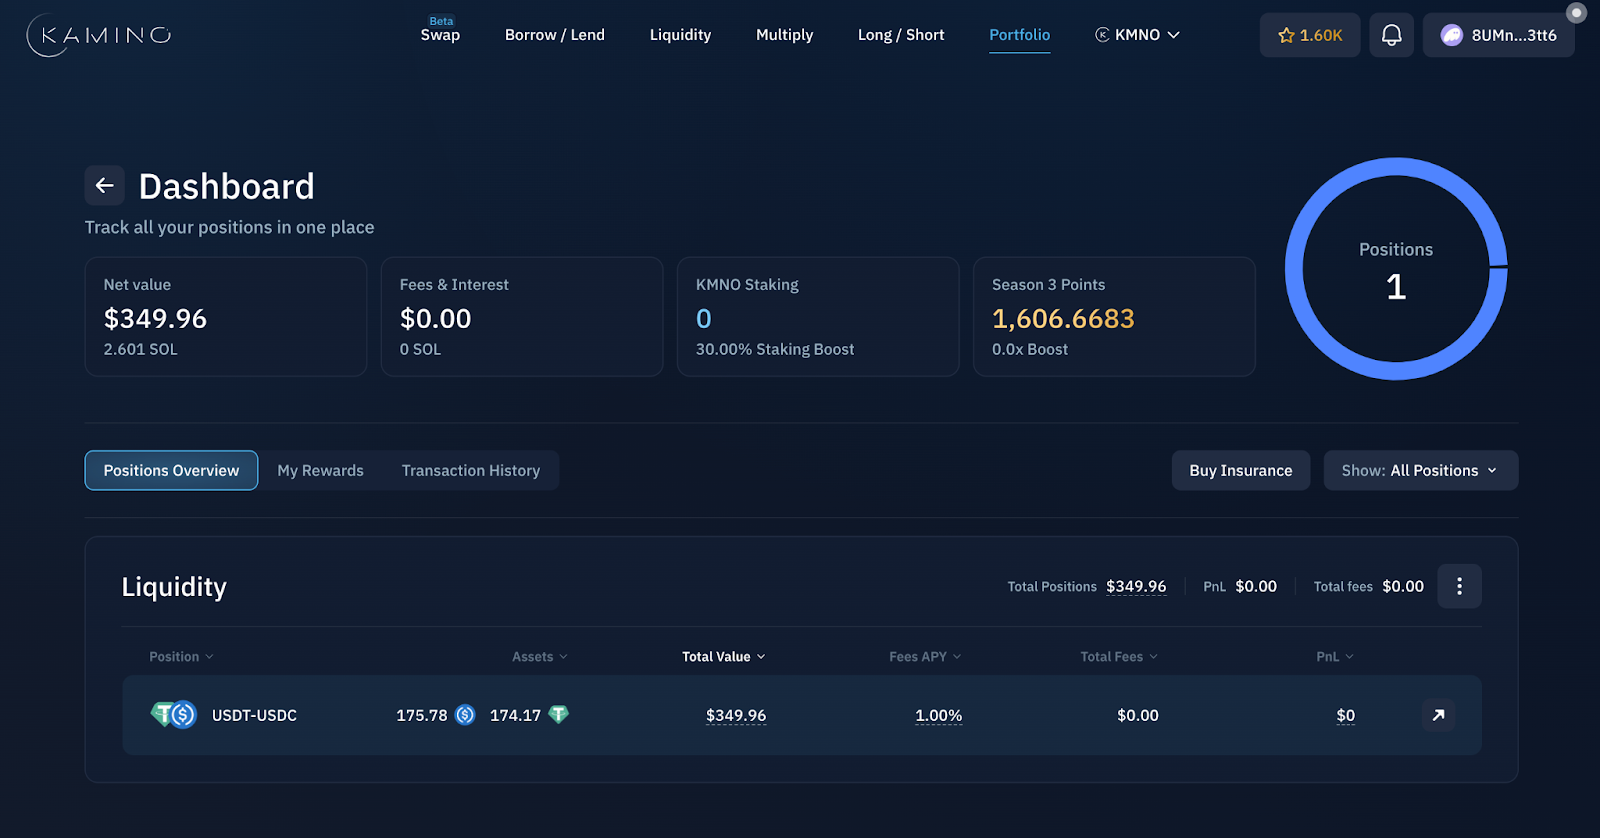Click Total Positions $349.96 value
Viewport: 1600px width, 838px height.
tap(1136, 587)
